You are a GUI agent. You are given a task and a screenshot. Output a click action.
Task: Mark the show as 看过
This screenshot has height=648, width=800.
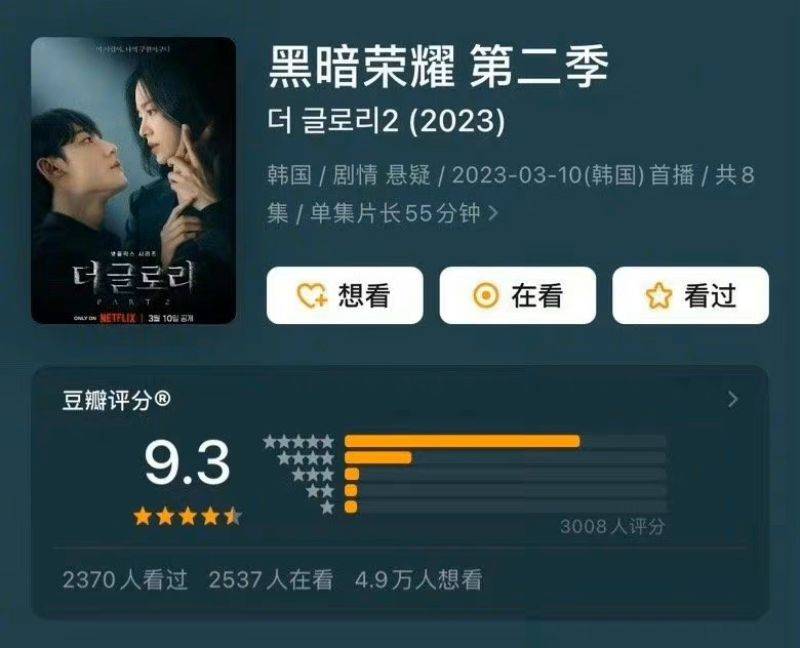click(x=690, y=295)
